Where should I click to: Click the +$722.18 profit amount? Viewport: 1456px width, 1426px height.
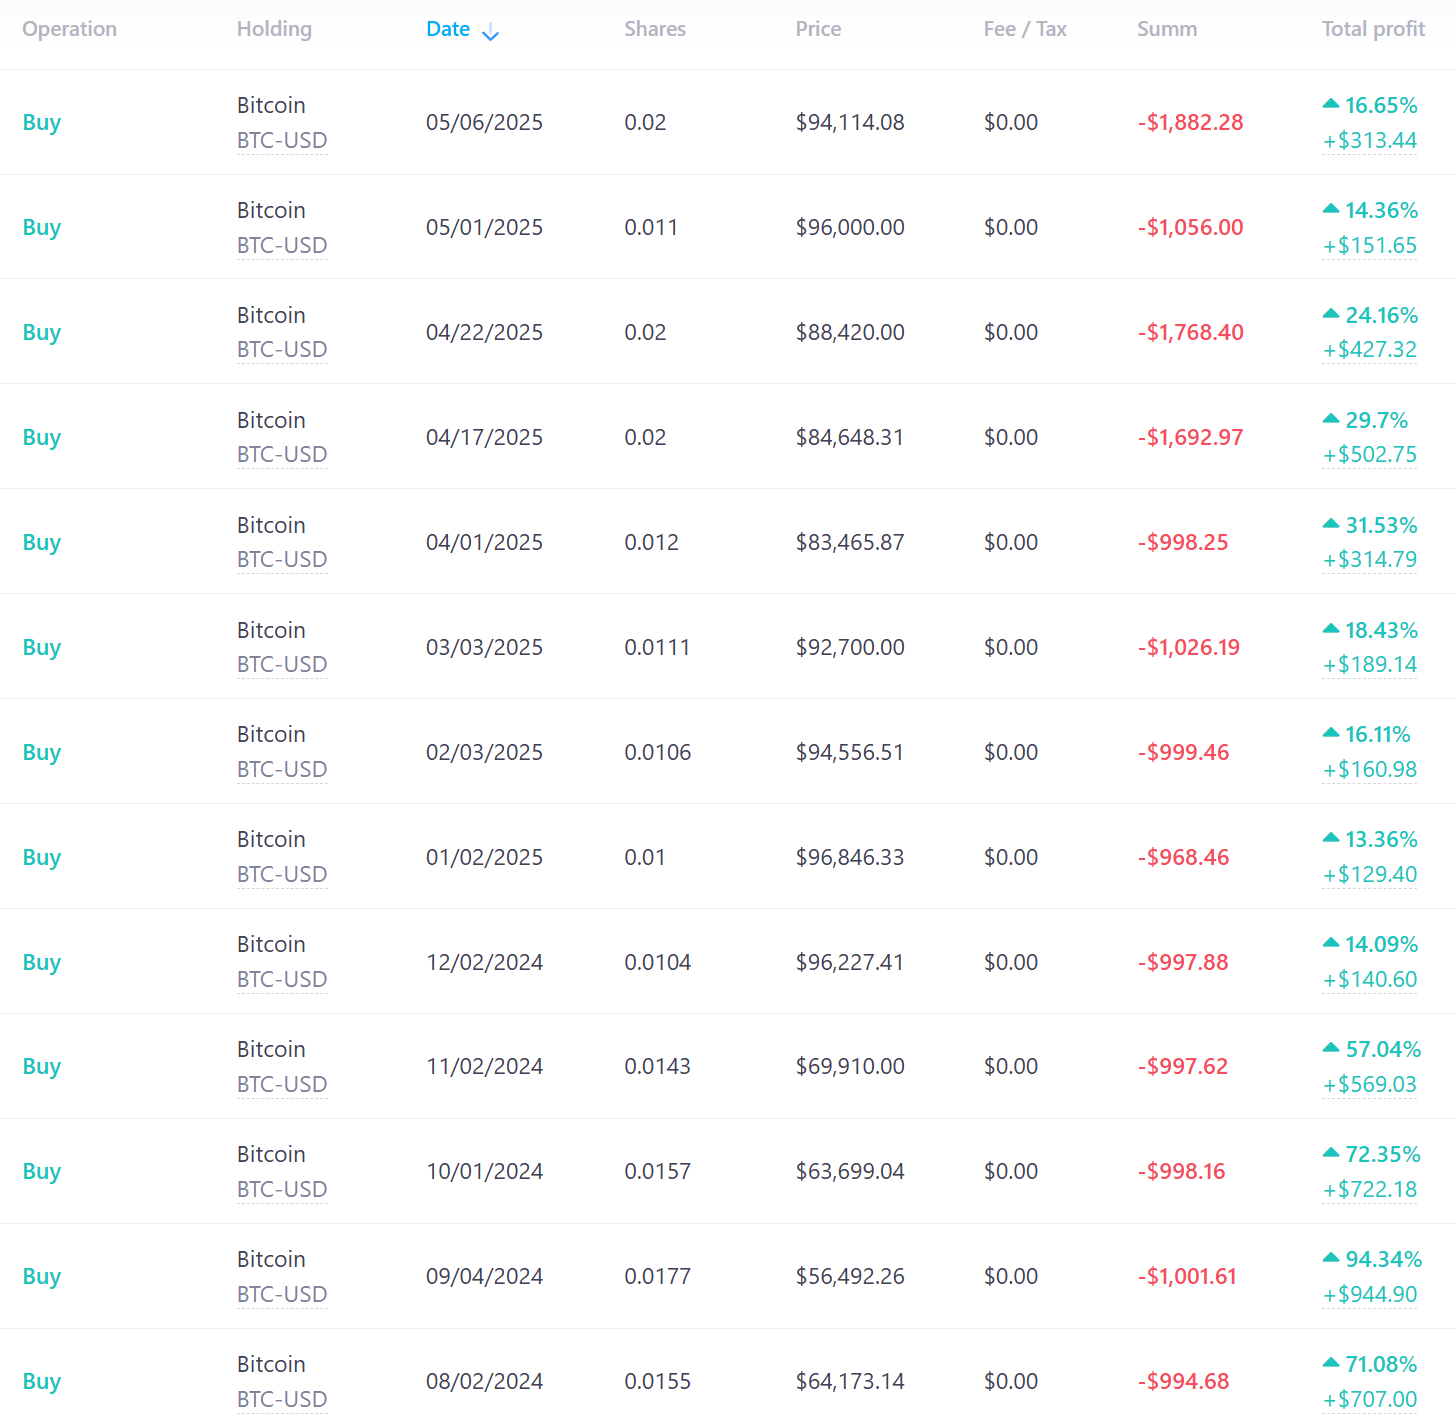point(1370,1189)
